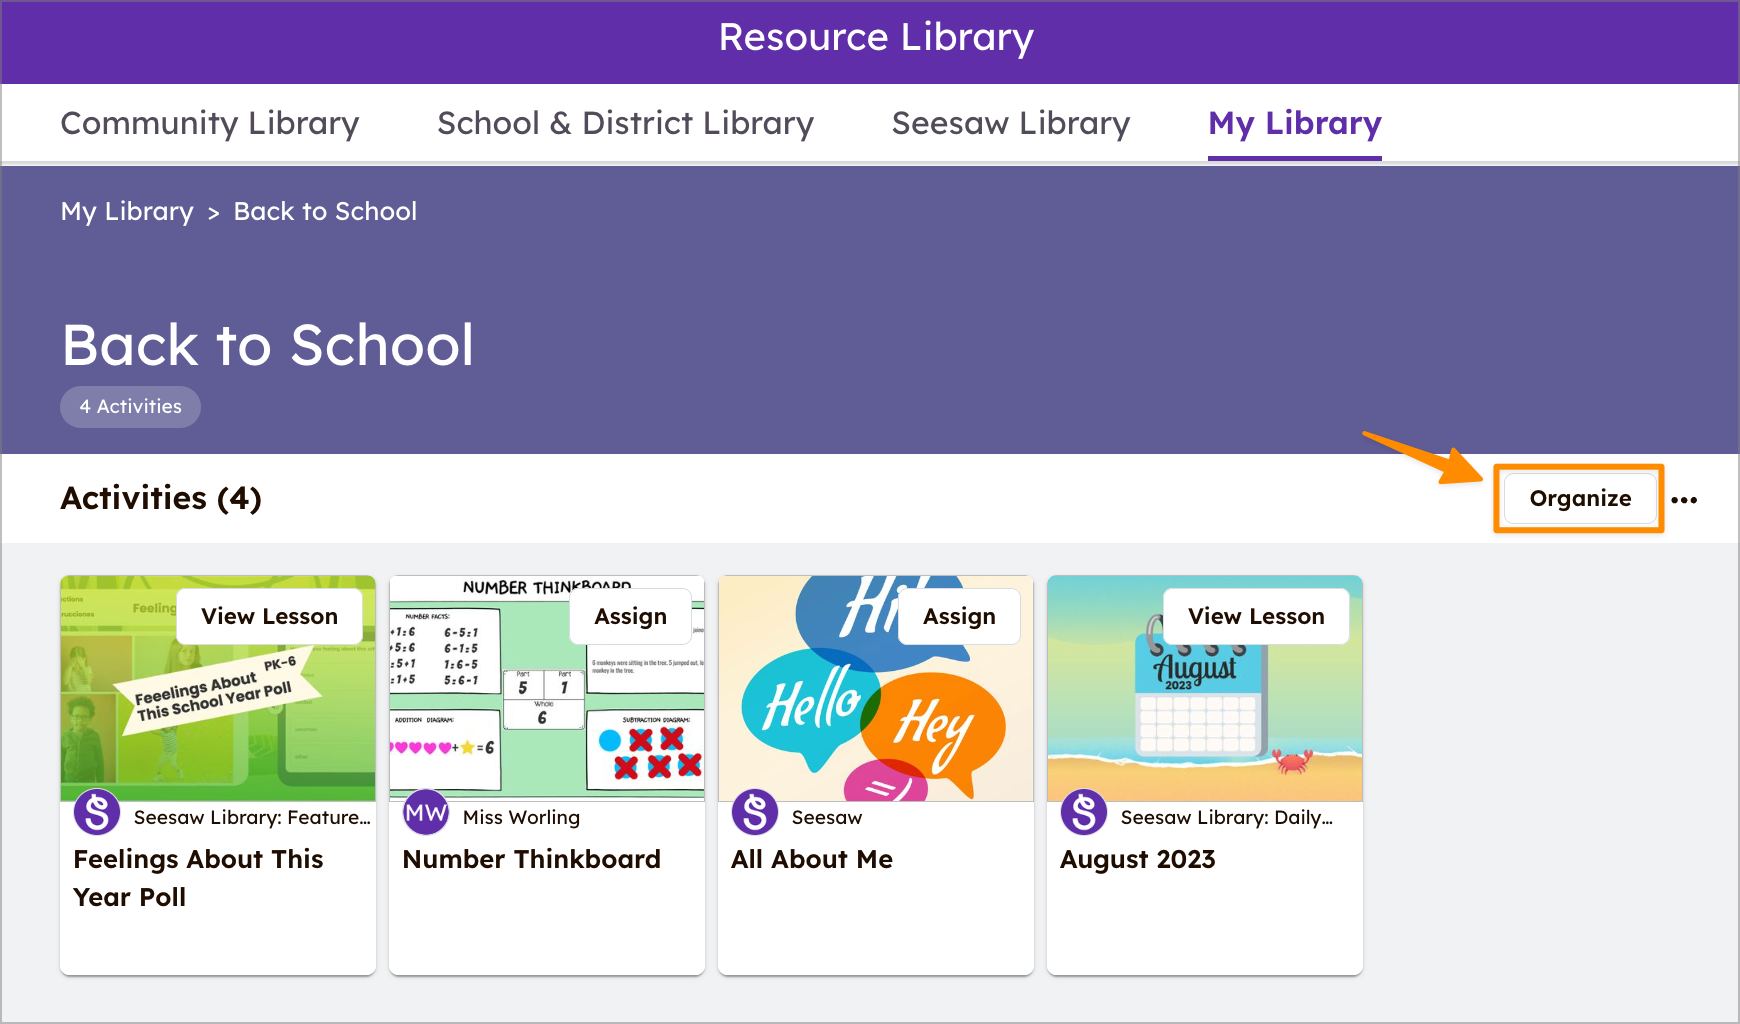Click the 4 Activities badge

131,407
